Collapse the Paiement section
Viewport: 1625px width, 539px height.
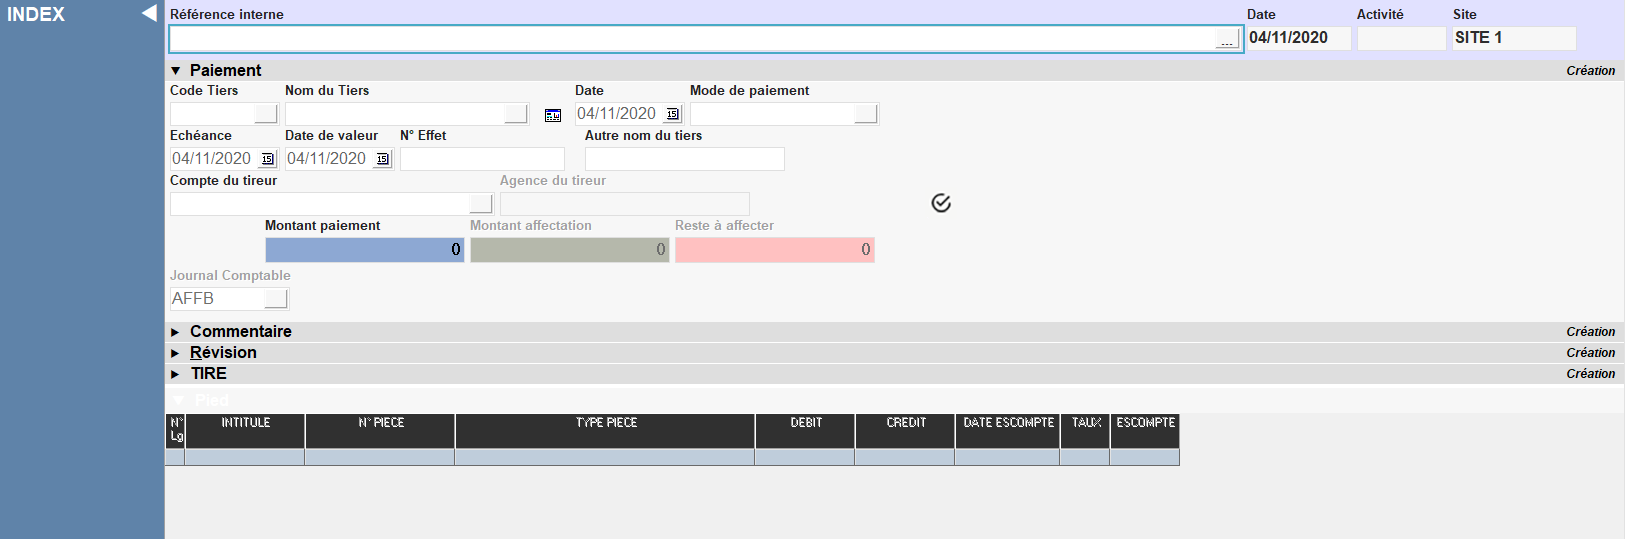176,71
